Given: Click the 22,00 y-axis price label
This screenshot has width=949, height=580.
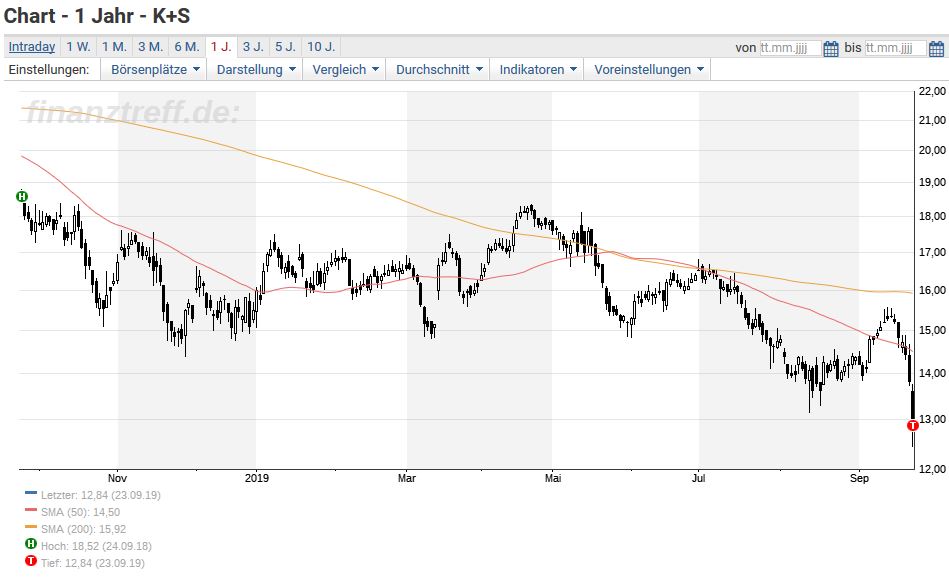Looking at the screenshot, I should tap(932, 91).
